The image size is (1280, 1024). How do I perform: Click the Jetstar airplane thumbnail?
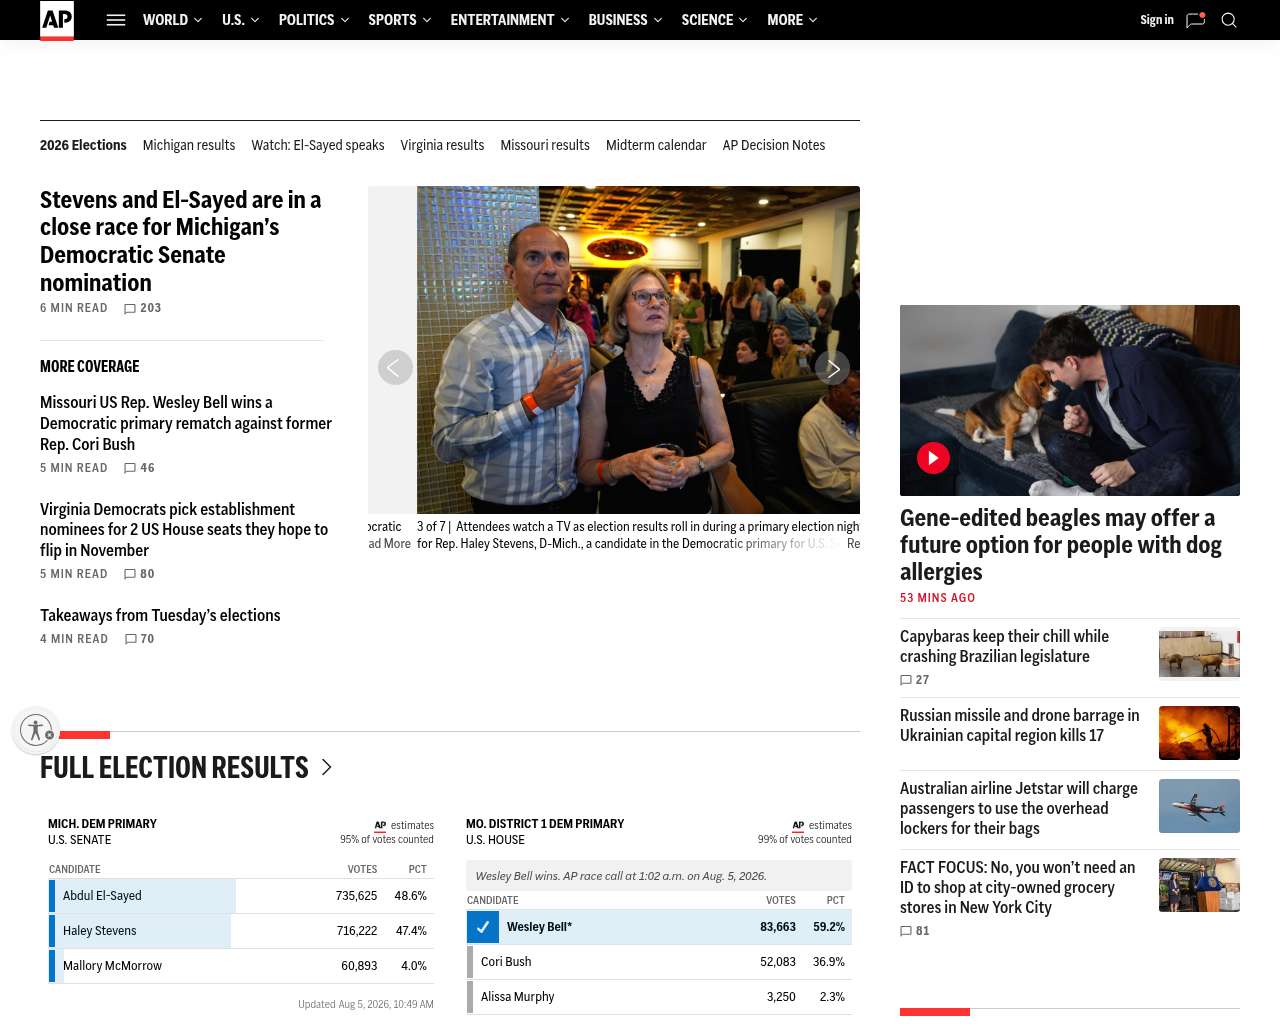click(1199, 806)
